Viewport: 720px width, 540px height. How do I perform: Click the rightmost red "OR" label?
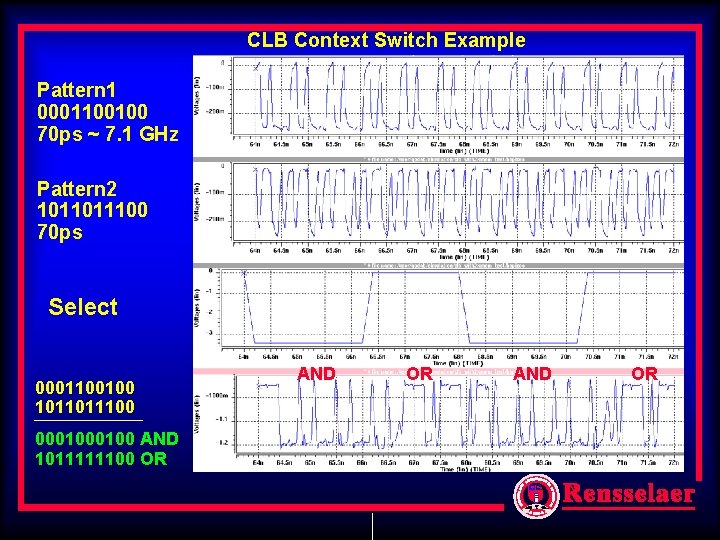point(645,374)
